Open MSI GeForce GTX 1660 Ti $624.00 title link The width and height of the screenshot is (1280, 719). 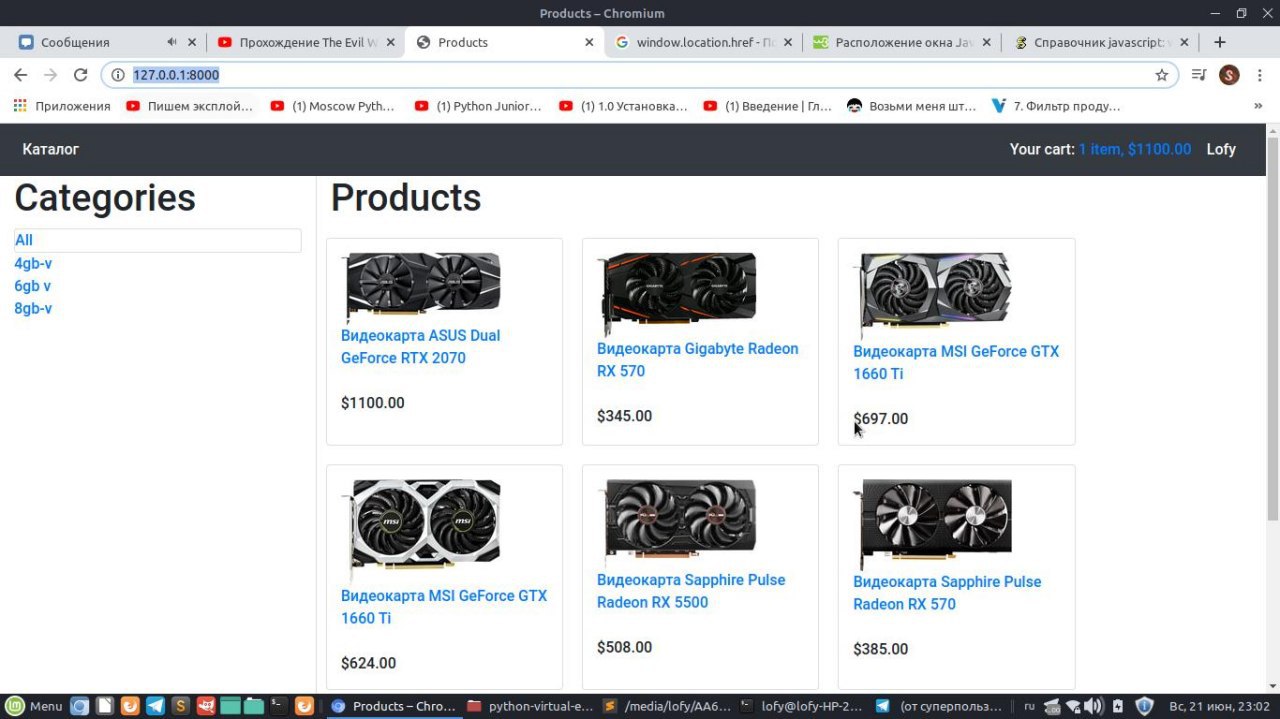444,607
